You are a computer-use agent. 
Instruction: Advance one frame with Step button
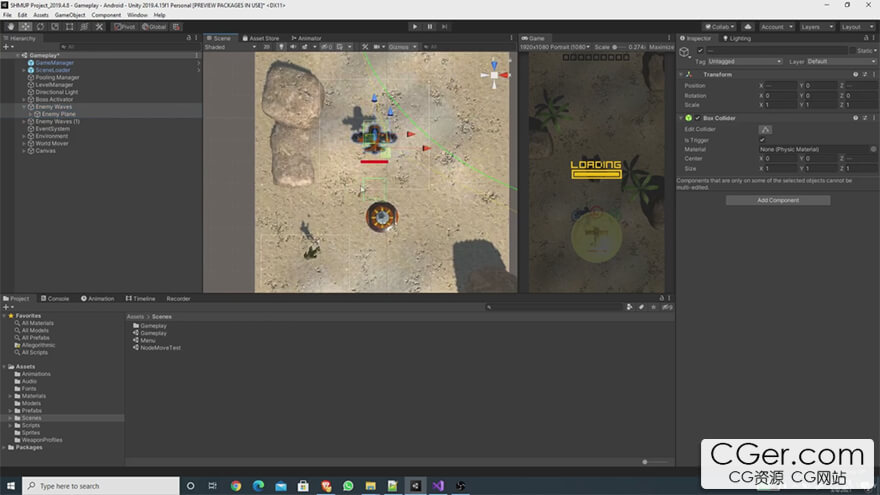point(444,26)
